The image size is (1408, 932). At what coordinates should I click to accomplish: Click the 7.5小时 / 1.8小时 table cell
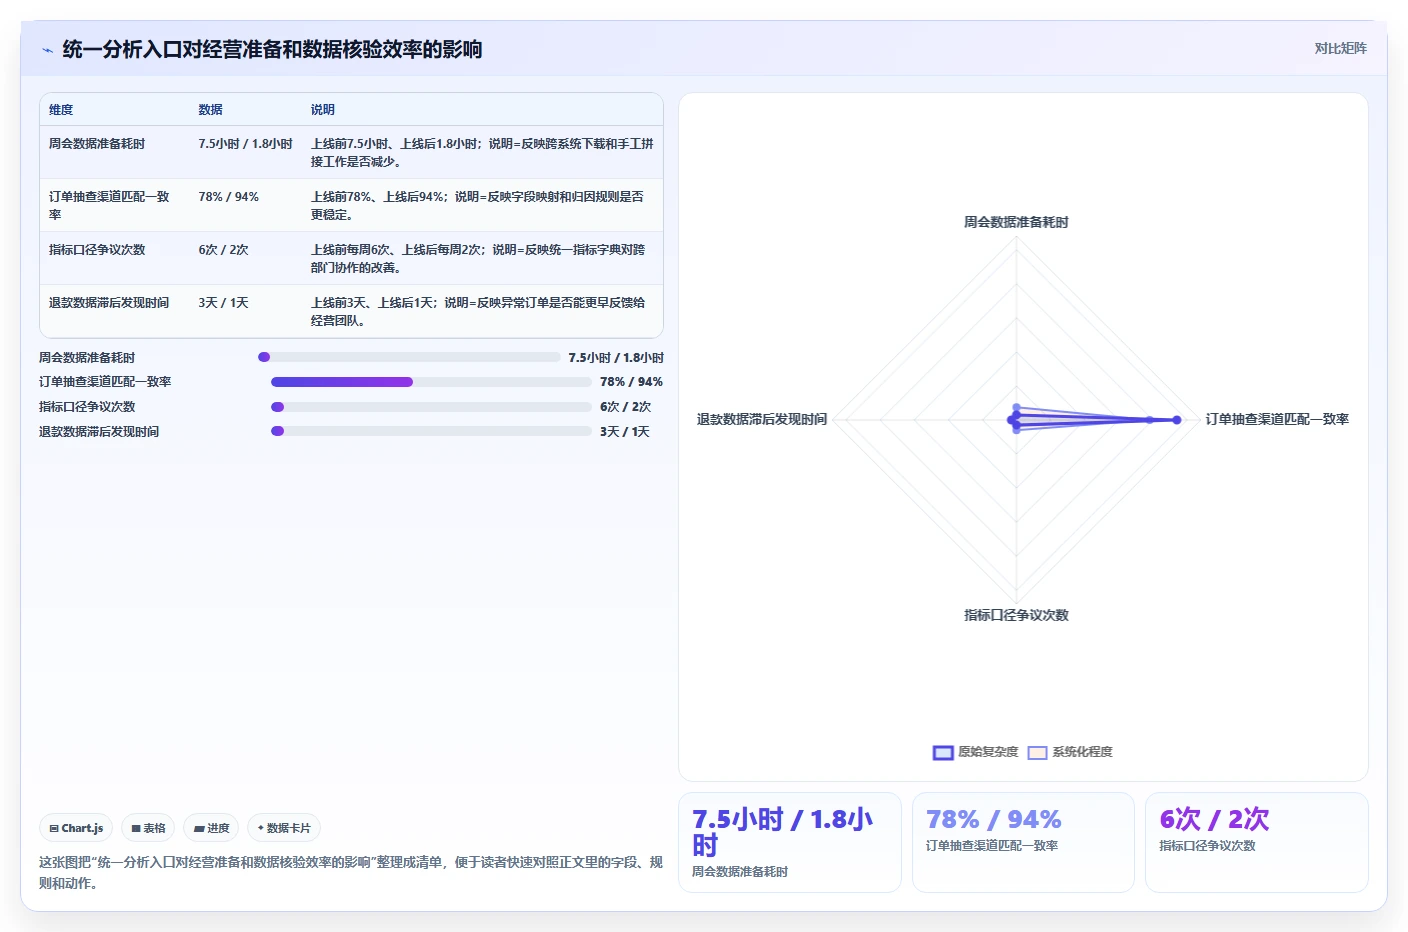[x=245, y=144]
